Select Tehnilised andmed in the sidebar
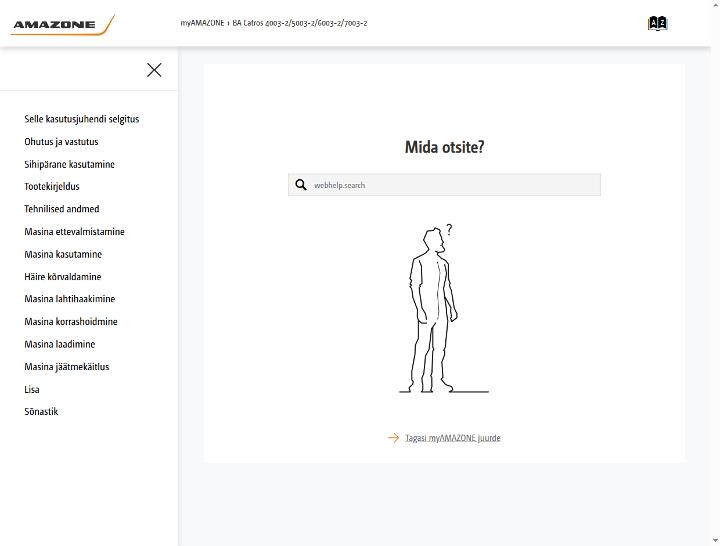Screen dimensions: 720x546 tap(62, 209)
